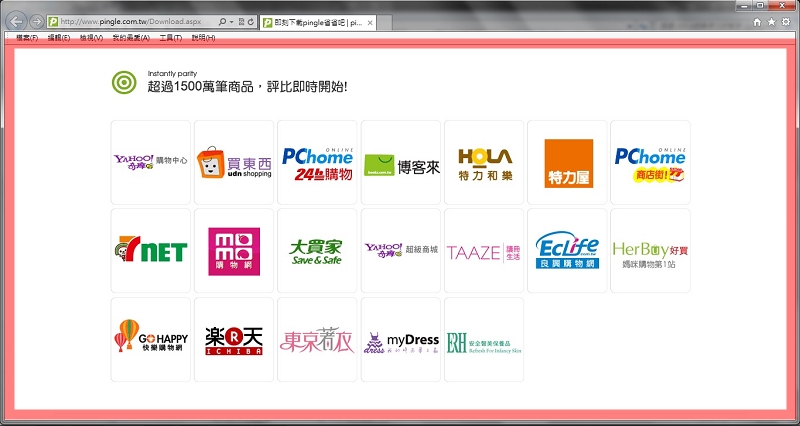Viewport: 800px width, 426px height.
Task: Open the Yahoo 購物中心 store logo
Action: click(x=151, y=162)
